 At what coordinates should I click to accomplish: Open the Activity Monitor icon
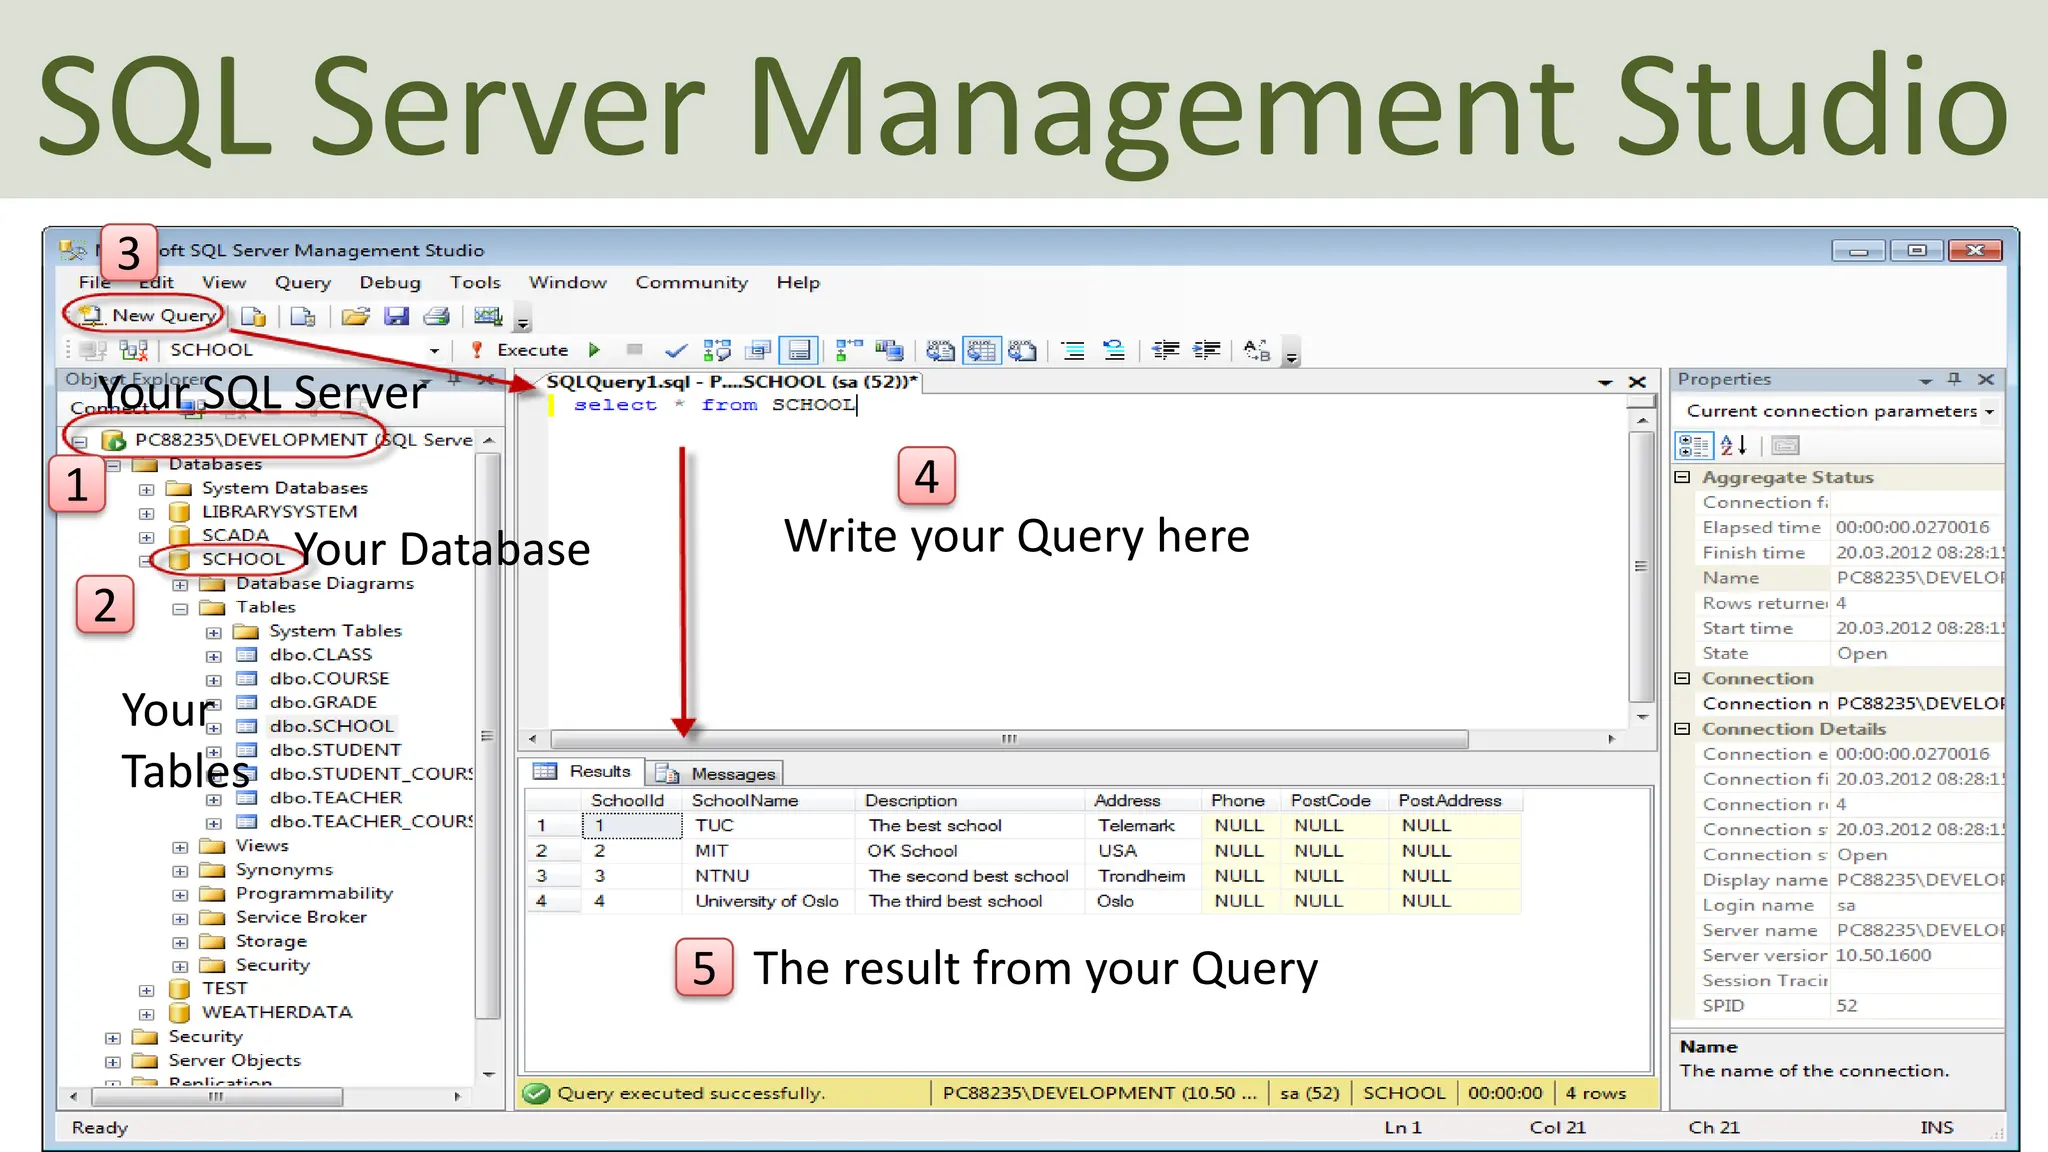click(488, 317)
